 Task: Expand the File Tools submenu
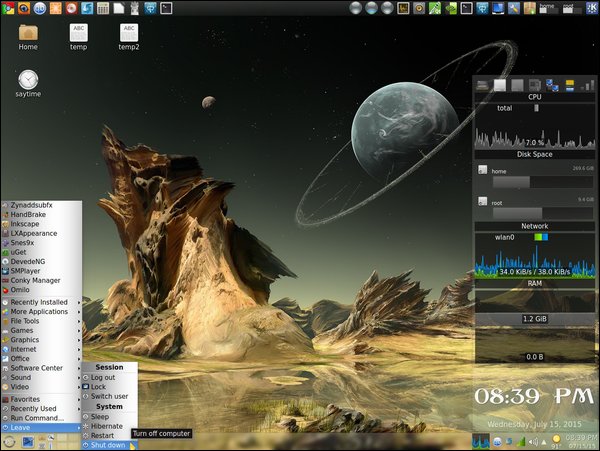(x=41, y=321)
